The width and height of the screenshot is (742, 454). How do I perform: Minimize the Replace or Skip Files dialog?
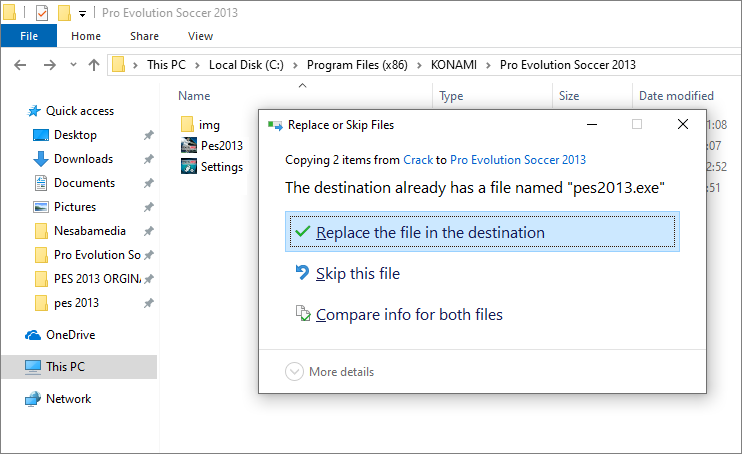[592, 125]
